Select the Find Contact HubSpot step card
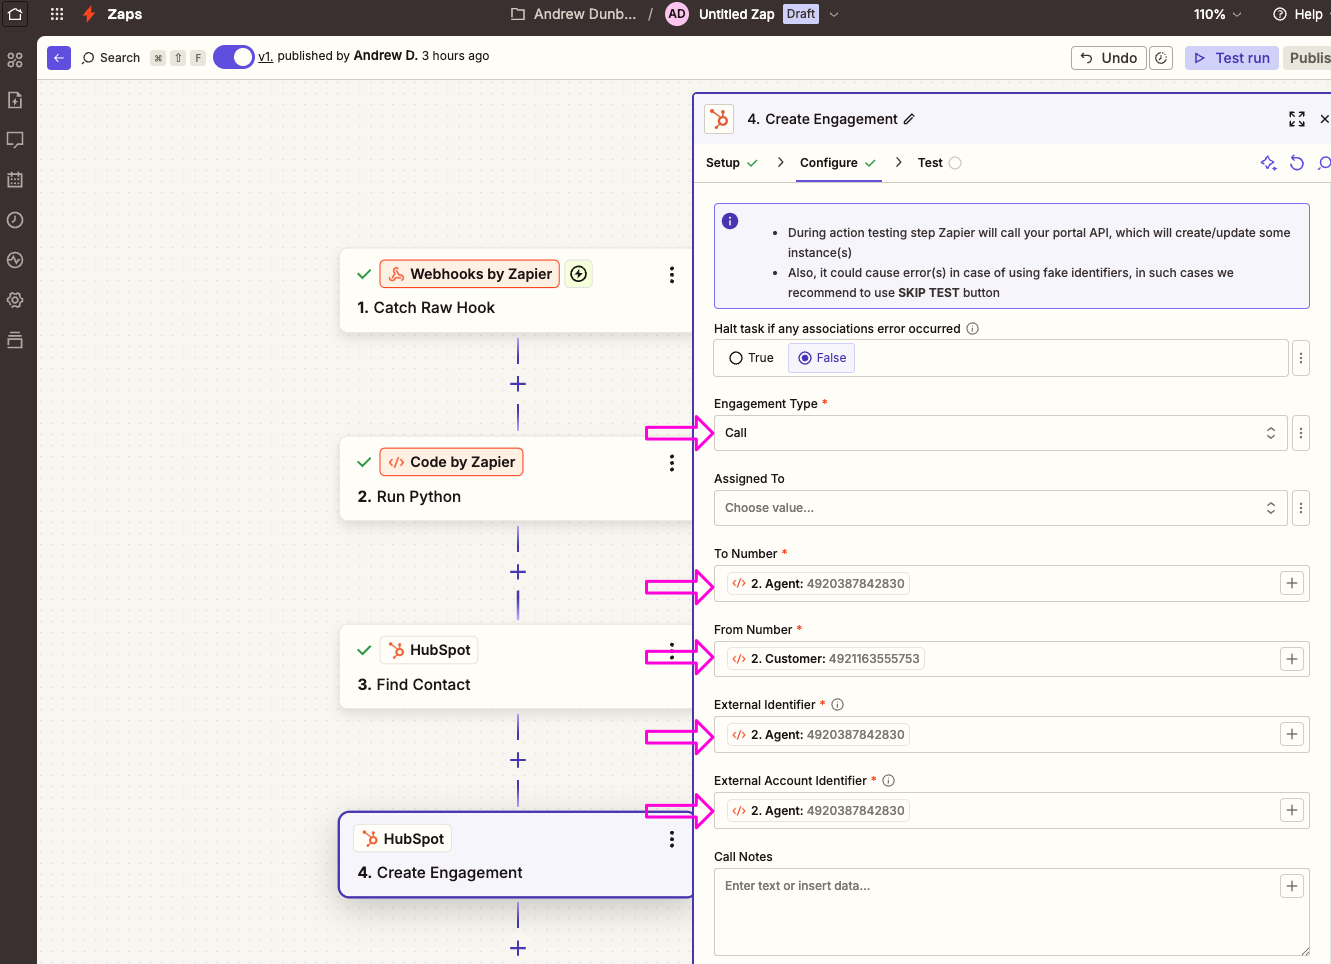This screenshot has height=964, width=1331. (x=516, y=667)
